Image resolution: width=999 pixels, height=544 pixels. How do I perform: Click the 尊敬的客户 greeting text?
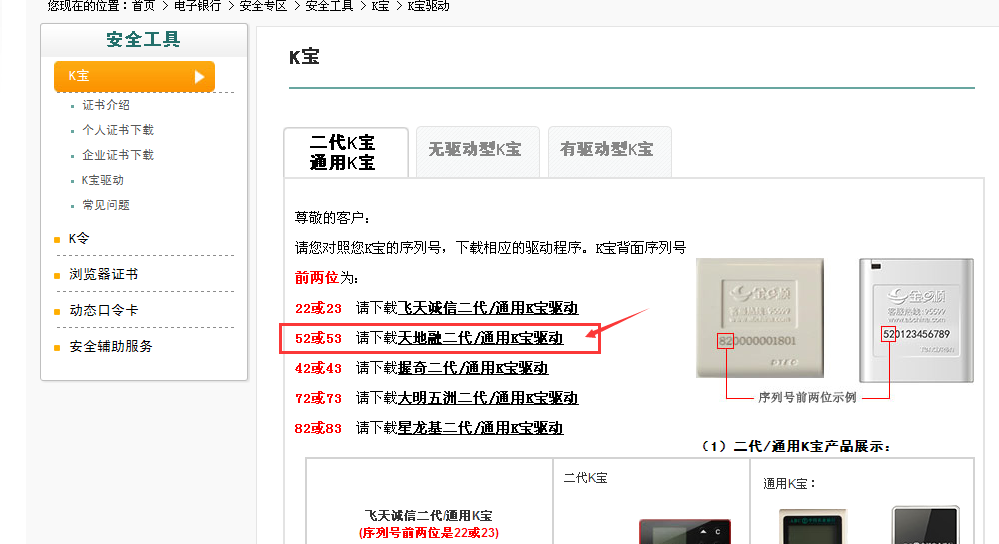tap(333, 218)
